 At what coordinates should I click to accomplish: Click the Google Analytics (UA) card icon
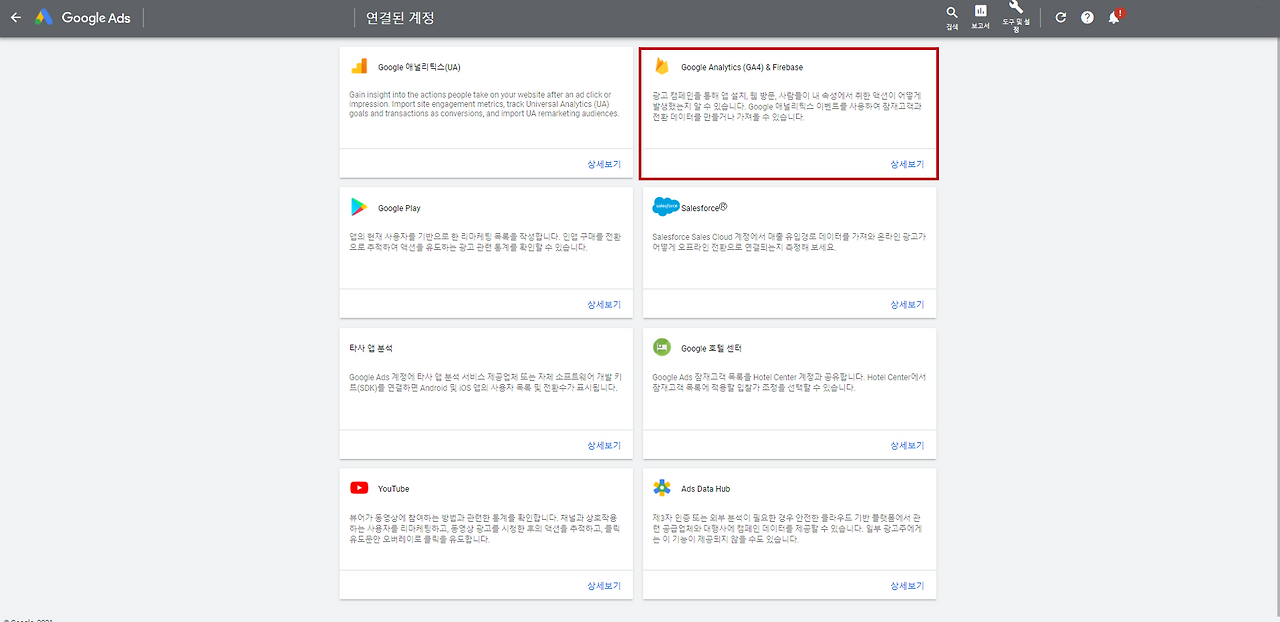click(x=359, y=67)
